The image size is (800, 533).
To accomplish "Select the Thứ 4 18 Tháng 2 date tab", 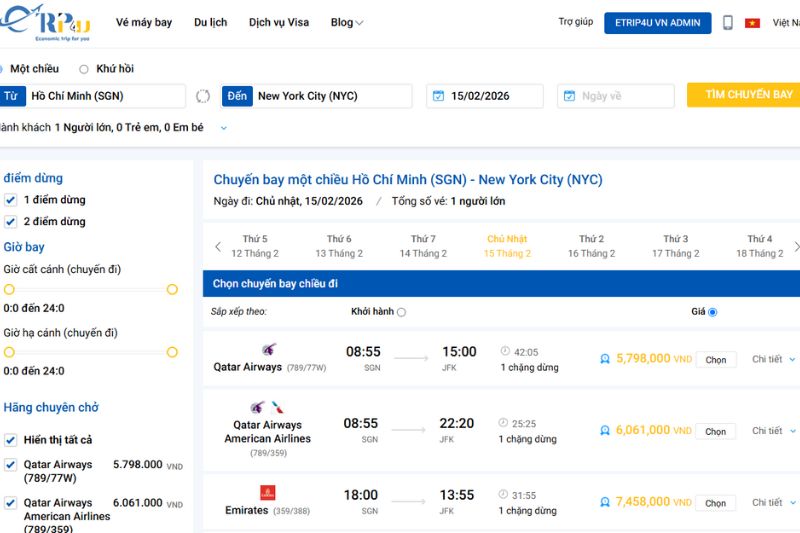I will 760,246.
